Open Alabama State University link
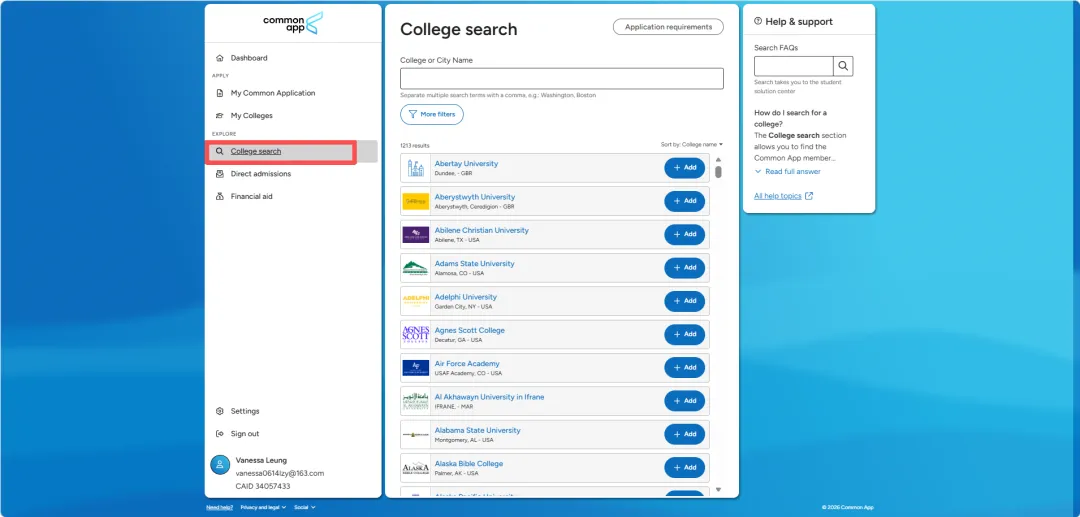 pos(477,430)
